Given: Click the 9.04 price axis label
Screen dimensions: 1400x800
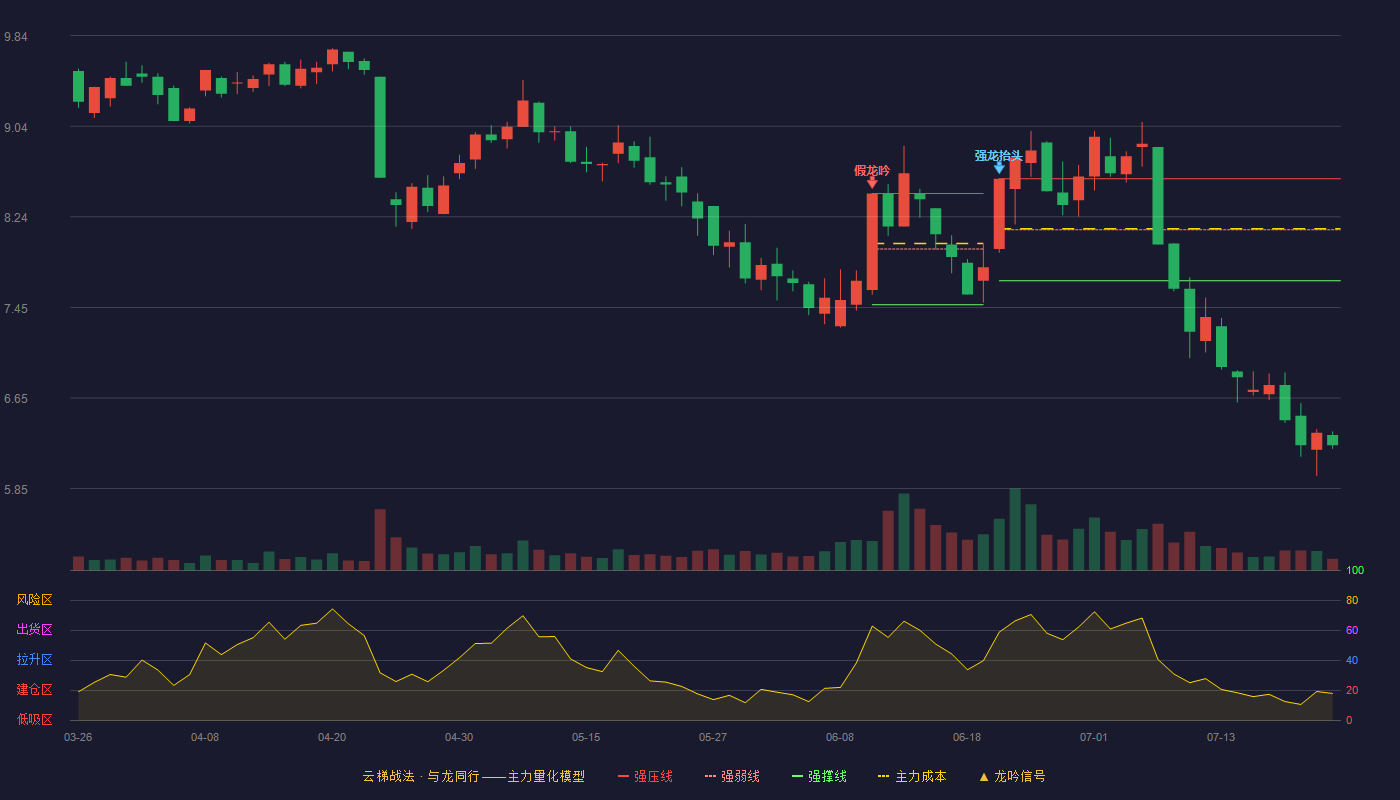Looking at the screenshot, I should [x=16, y=127].
